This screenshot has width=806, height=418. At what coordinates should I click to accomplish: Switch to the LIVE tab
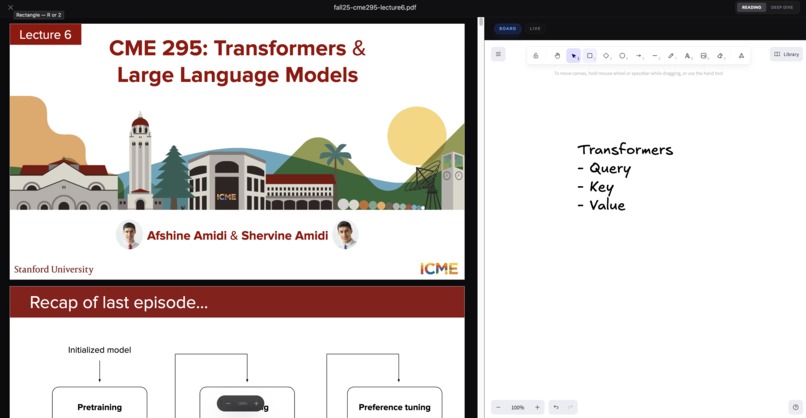[x=535, y=29]
